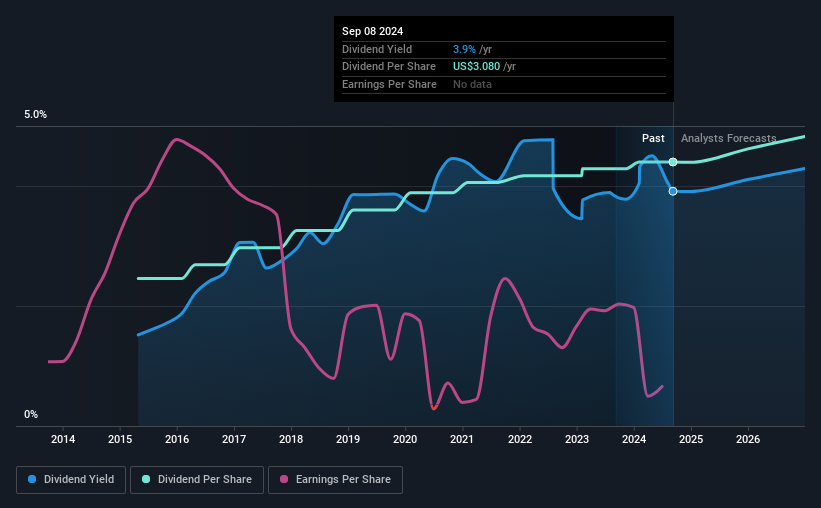Click the 2021 x-axis label

pos(462,439)
